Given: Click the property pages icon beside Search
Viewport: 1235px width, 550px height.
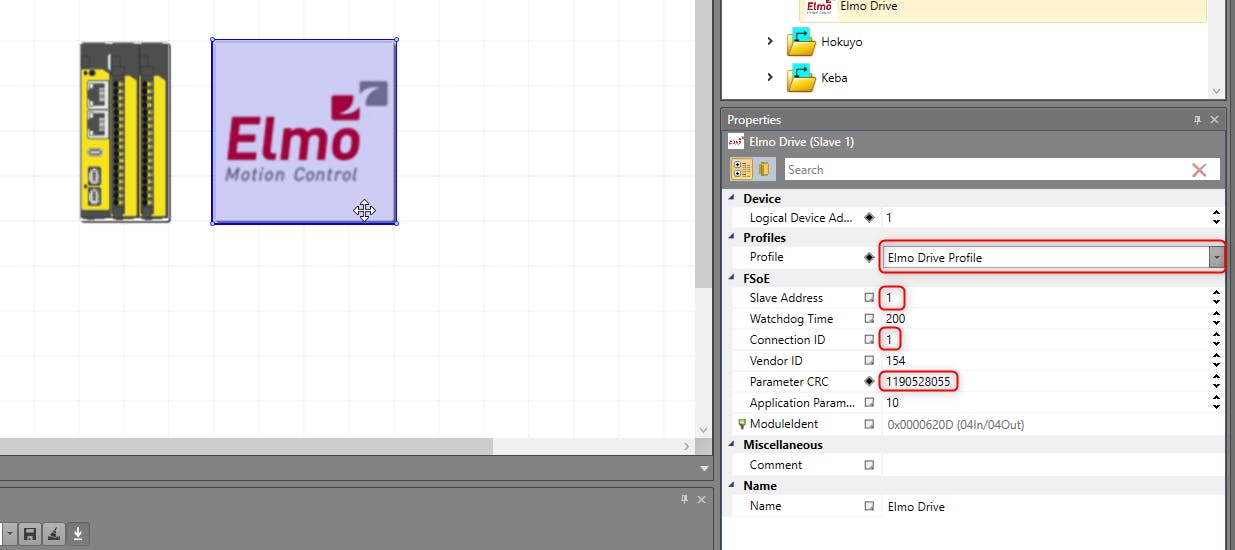Looking at the screenshot, I should 765,169.
